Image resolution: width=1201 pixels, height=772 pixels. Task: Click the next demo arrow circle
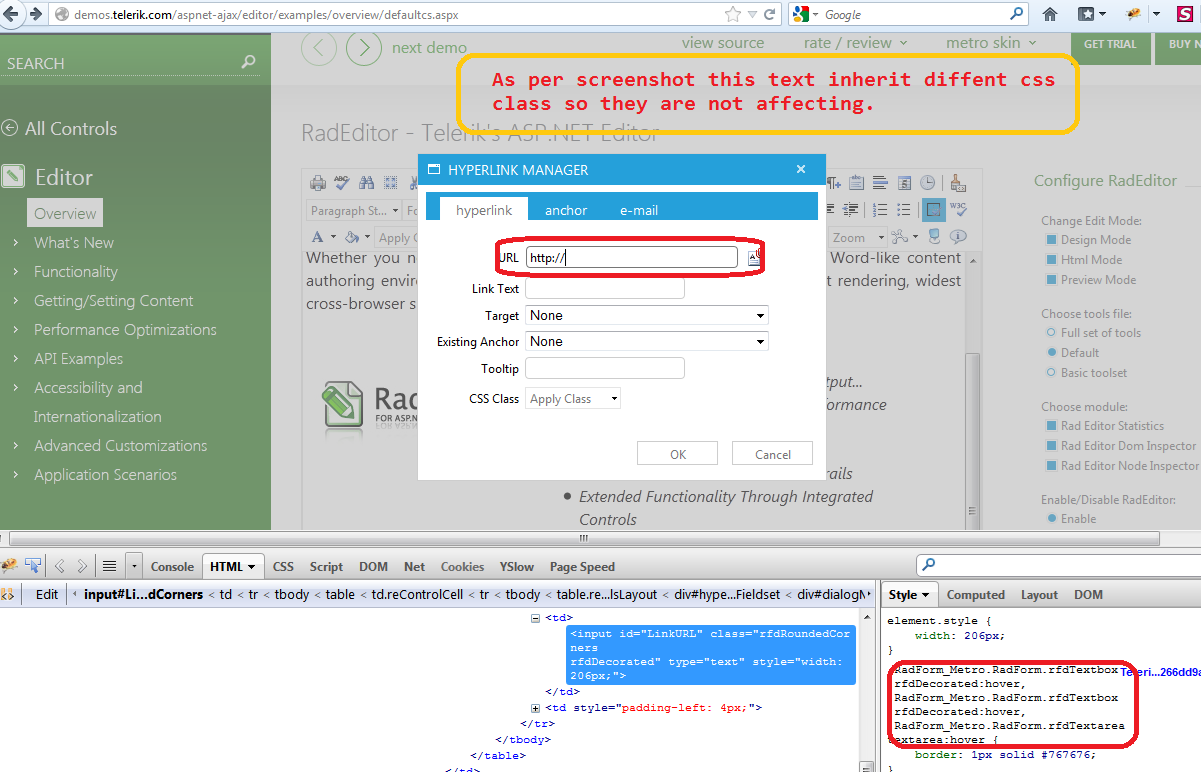tap(364, 47)
